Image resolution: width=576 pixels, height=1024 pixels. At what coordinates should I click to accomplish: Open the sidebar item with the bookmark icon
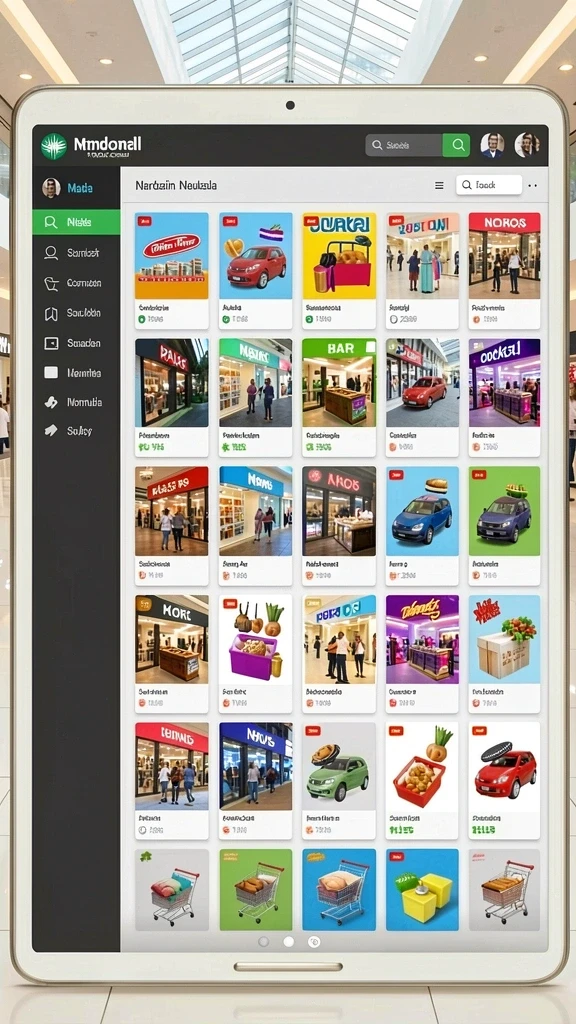coord(76,313)
